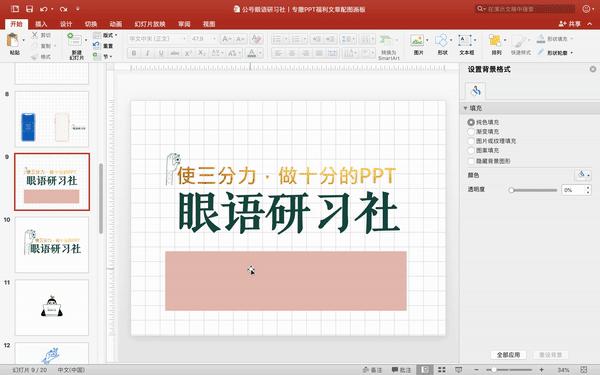Image resolution: width=600 pixels, height=375 pixels.
Task: Open the font name combo box
Action: click(x=157, y=39)
